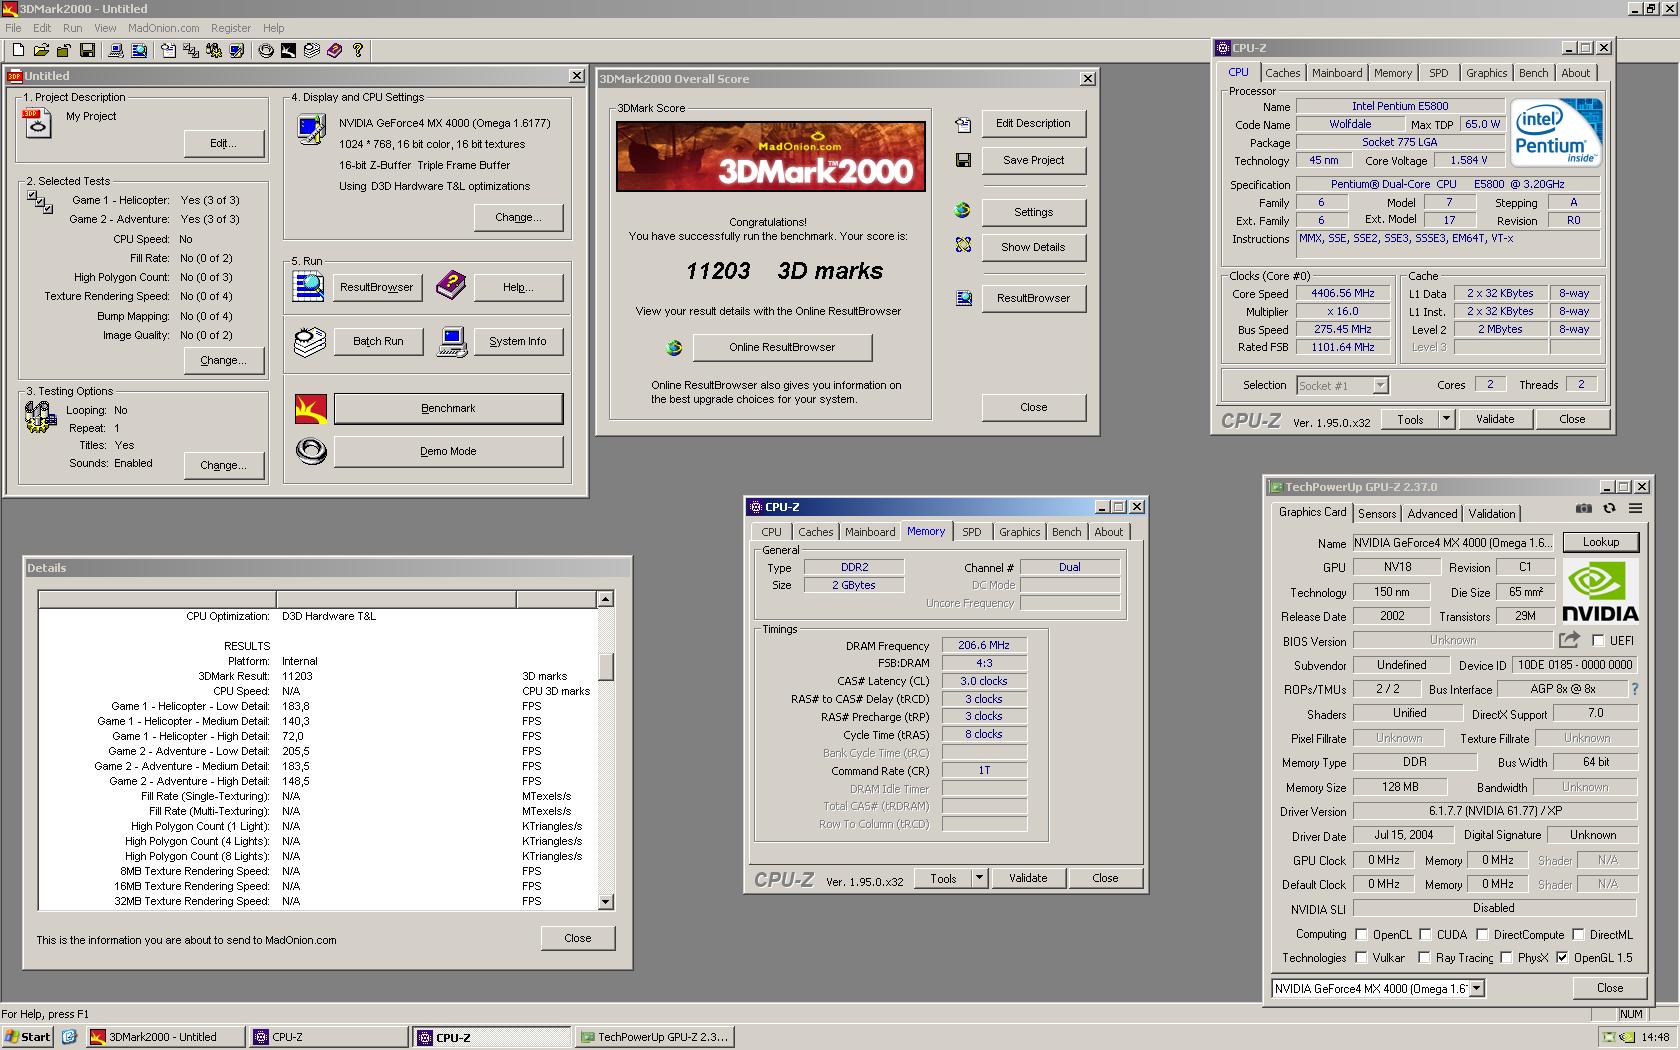Click the Edit Description button
Image resolution: width=1680 pixels, height=1050 pixels.
[1033, 123]
